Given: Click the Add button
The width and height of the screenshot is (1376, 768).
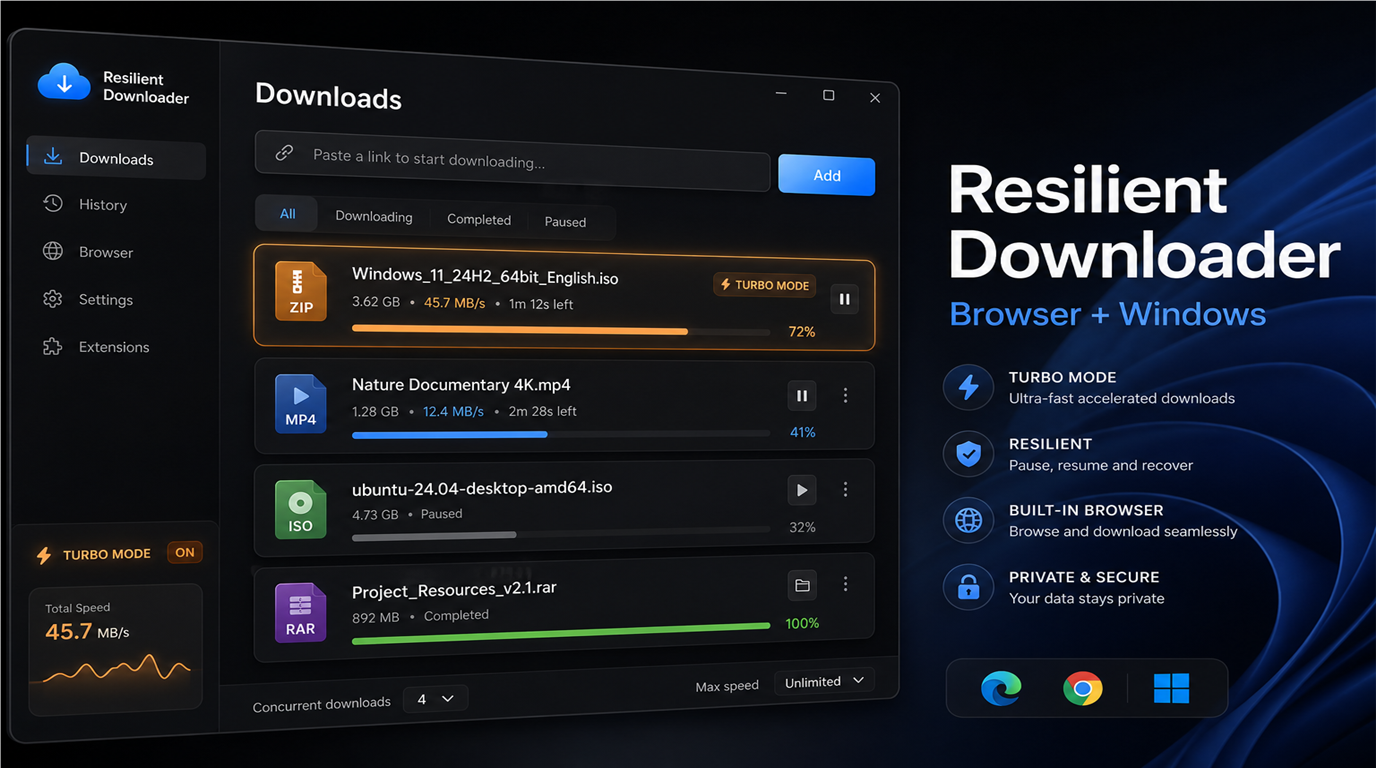Looking at the screenshot, I should 826,175.
